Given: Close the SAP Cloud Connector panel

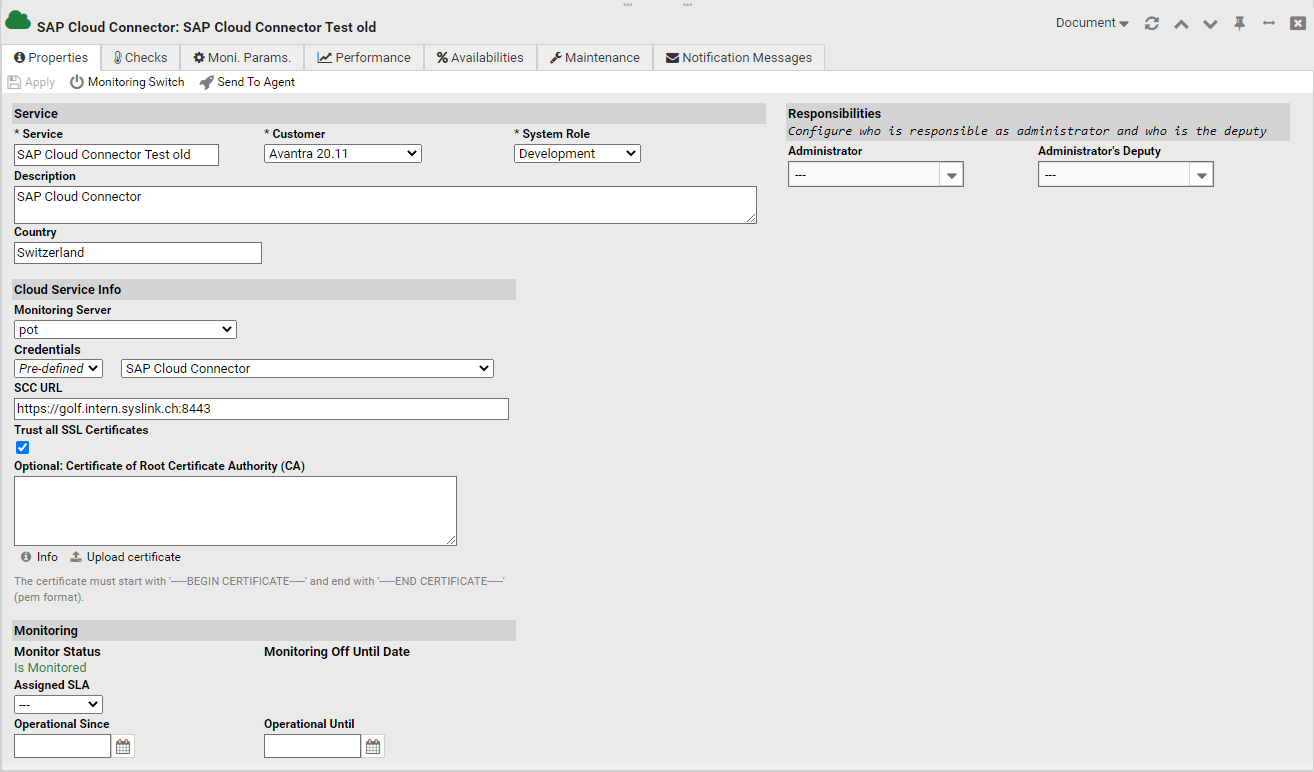Looking at the screenshot, I should click(1298, 23).
